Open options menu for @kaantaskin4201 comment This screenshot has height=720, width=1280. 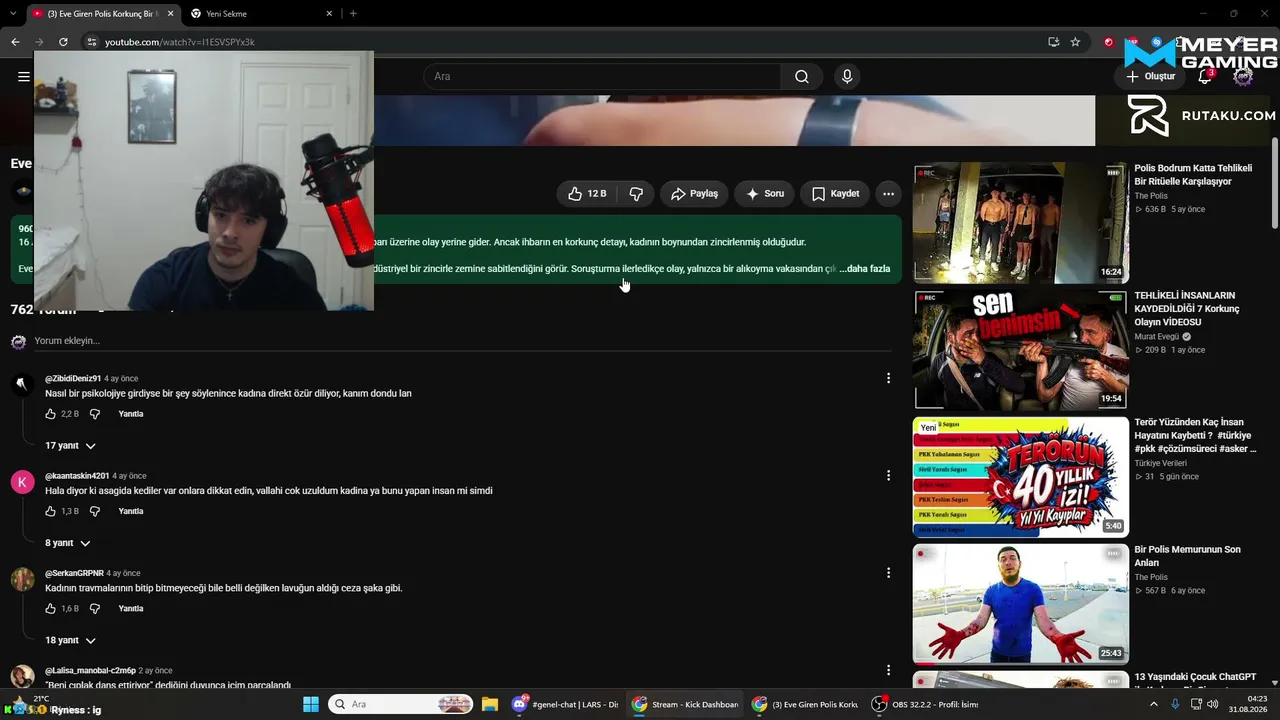(x=888, y=475)
